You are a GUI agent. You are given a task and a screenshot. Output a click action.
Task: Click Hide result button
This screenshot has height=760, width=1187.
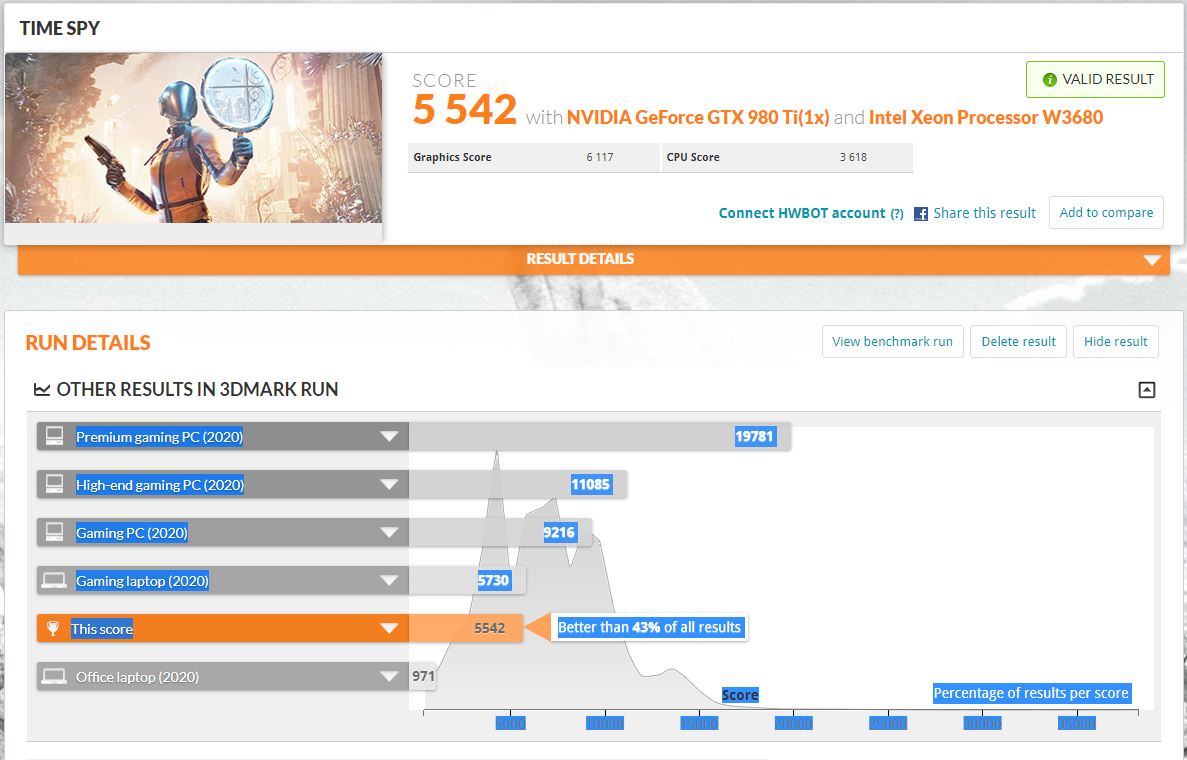1116,341
